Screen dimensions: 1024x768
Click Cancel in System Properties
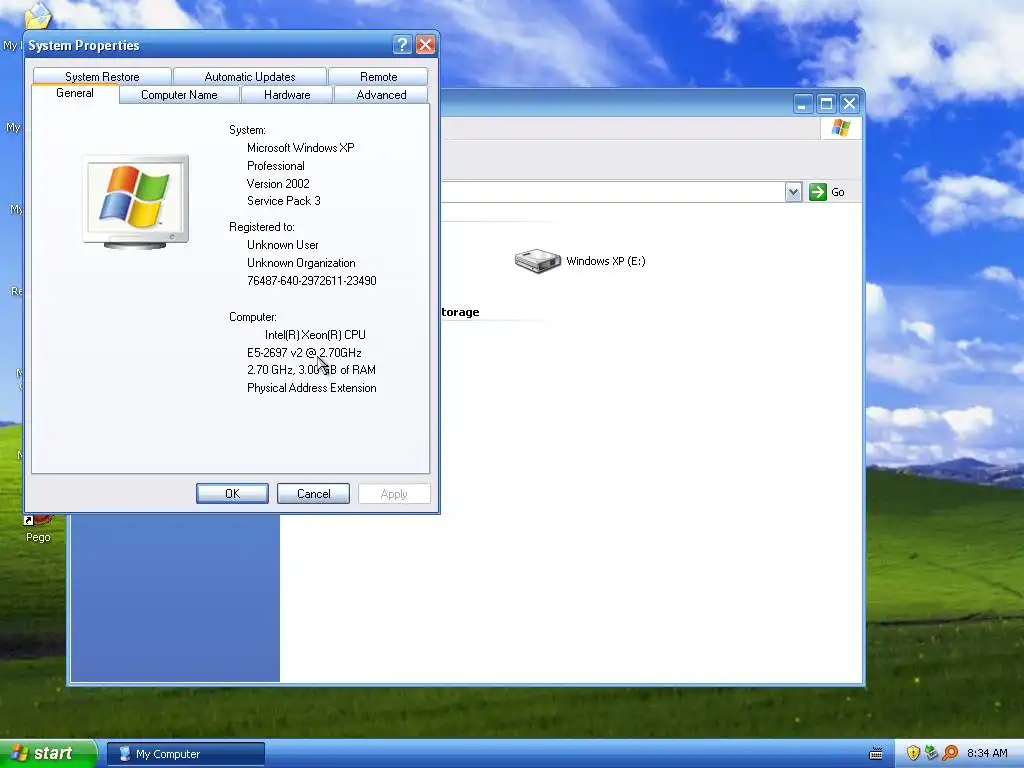(313, 494)
